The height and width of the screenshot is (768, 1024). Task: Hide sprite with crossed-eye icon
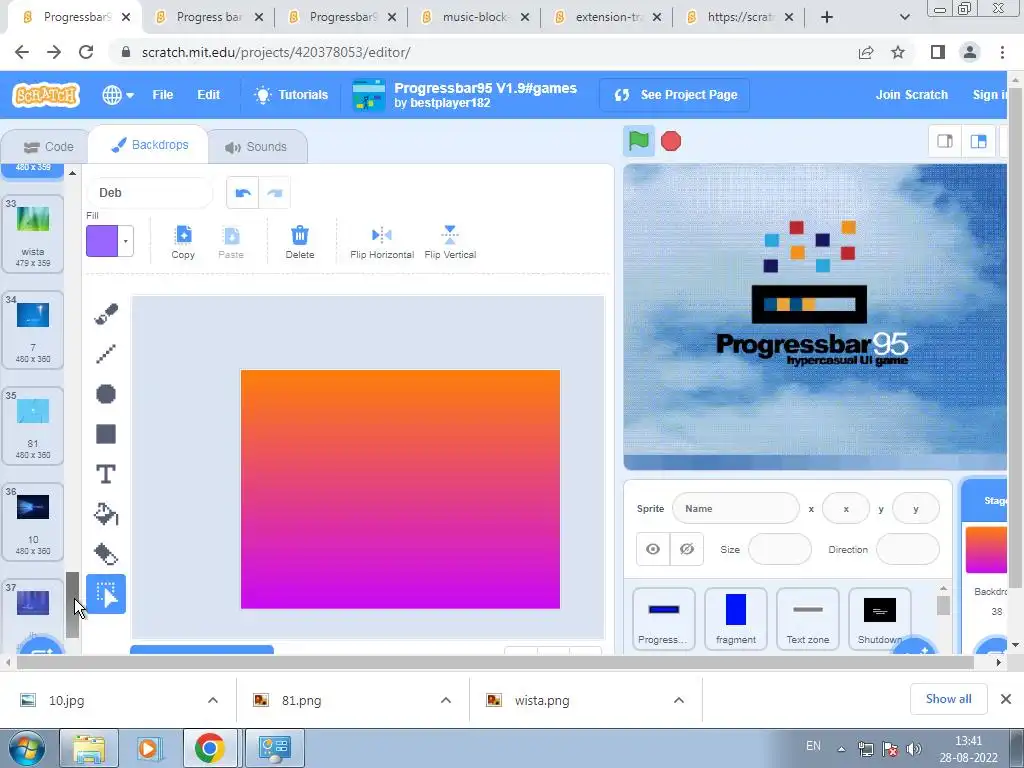[686, 549]
